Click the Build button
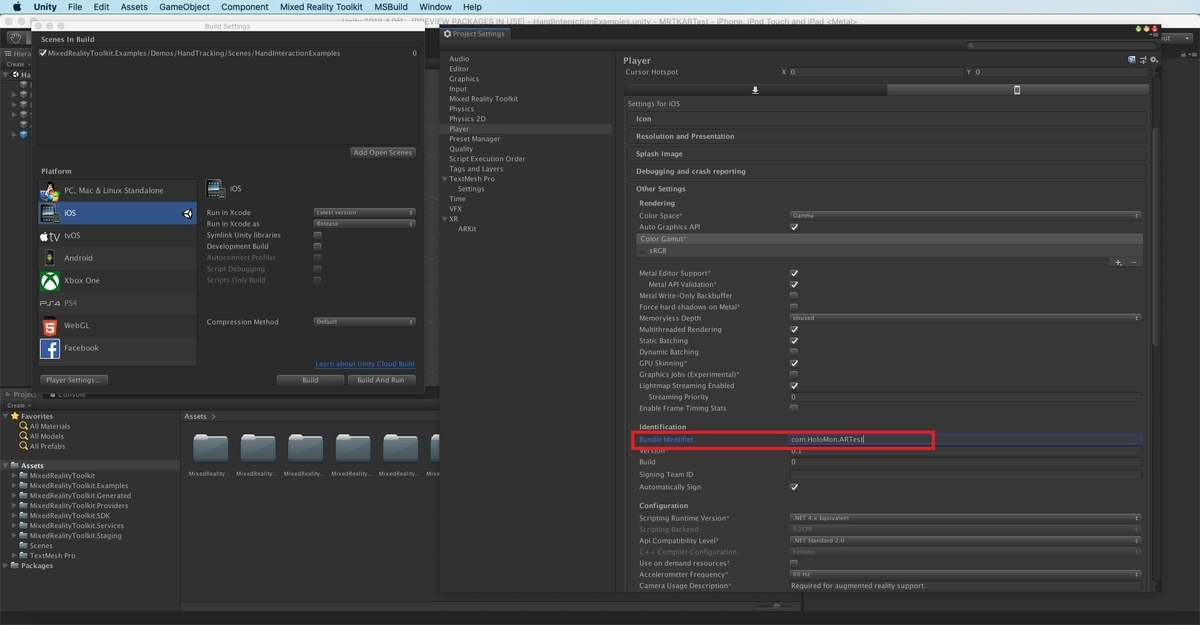 coord(310,380)
